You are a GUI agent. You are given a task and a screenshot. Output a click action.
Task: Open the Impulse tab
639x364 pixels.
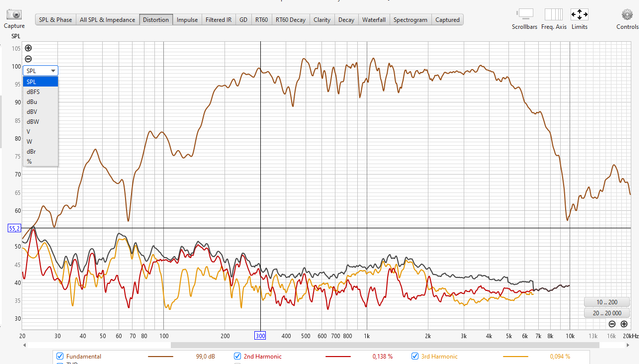pos(187,20)
